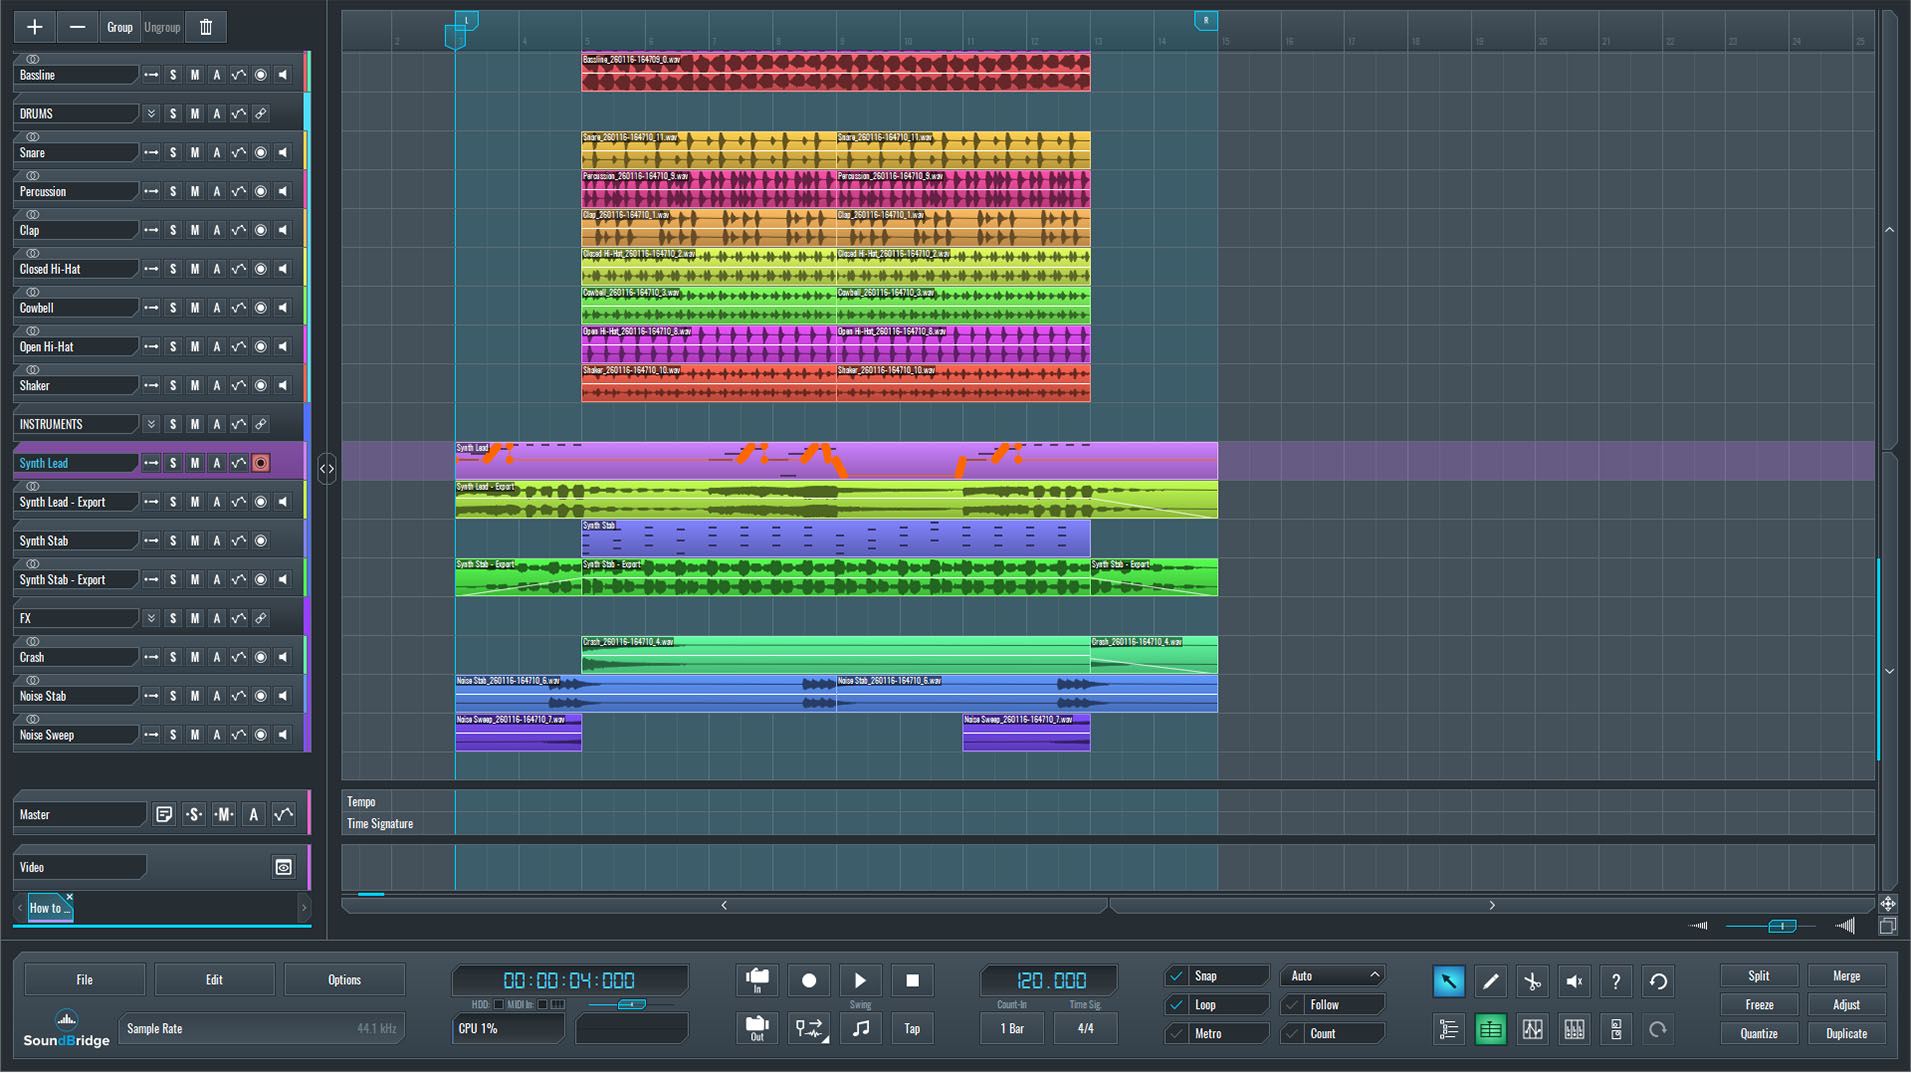Collapse the FX group chevron
Viewport: 1911px width, 1073px height.
151,618
